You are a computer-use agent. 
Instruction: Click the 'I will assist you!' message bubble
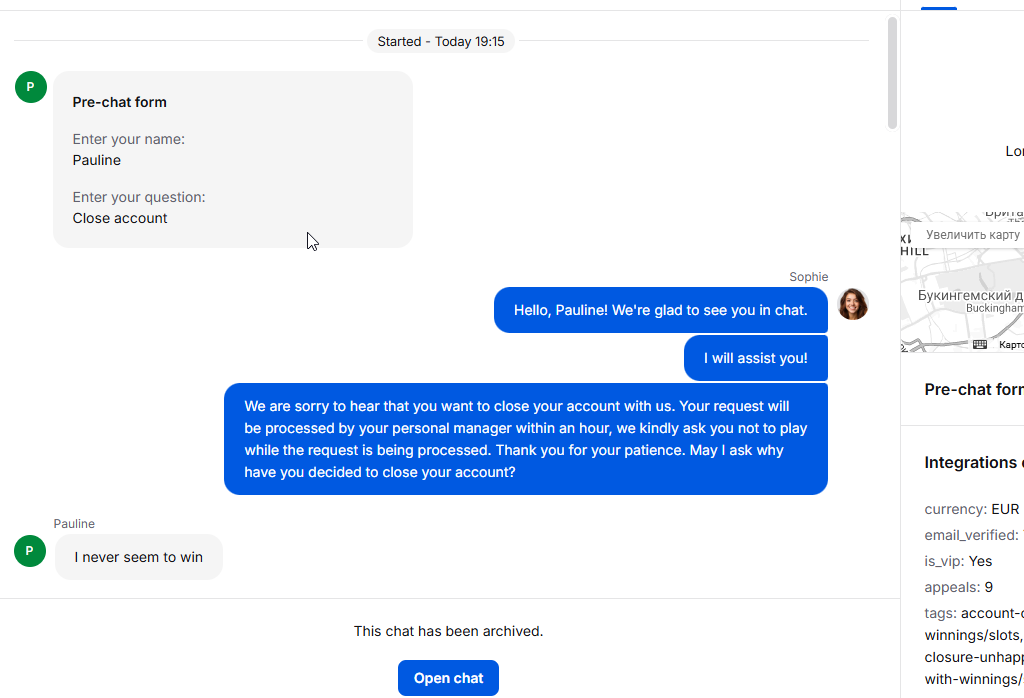coord(755,358)
